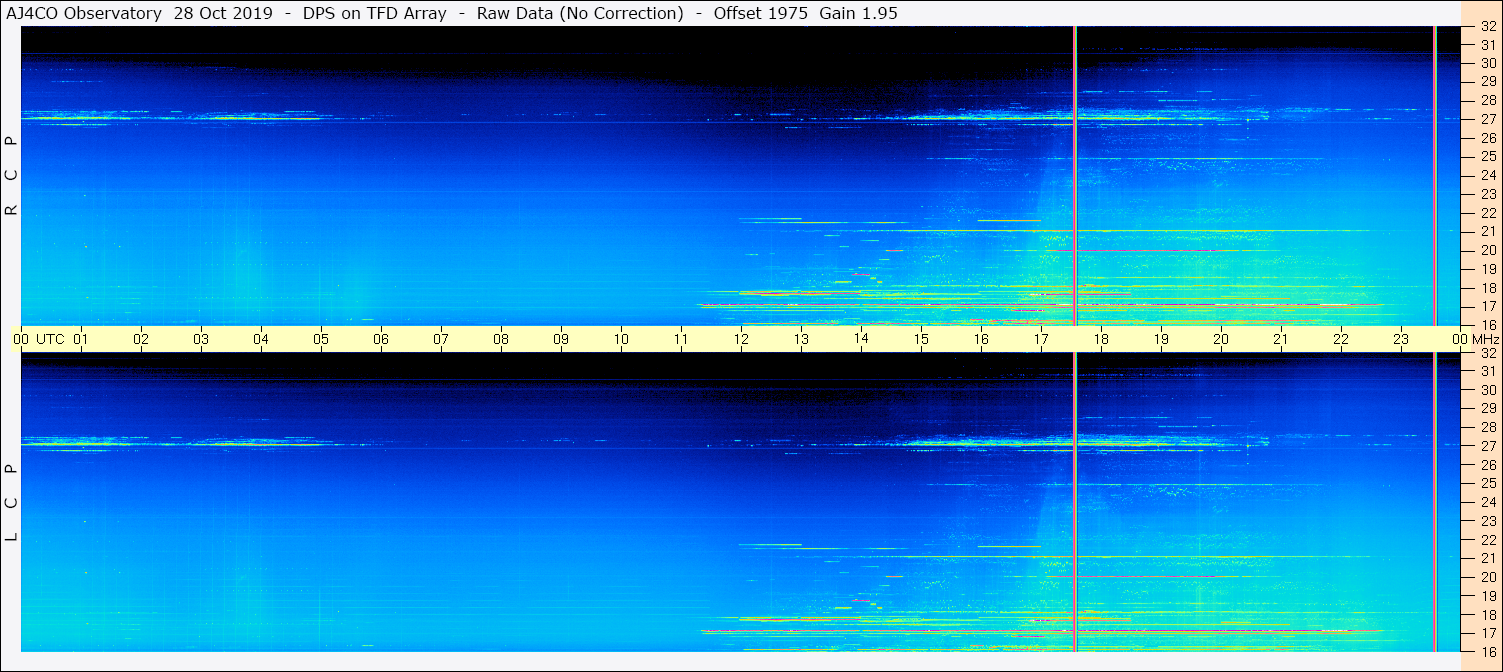Click hour '13' on the UTC time axis
Viewport: 1503px width, 672px height.
click(x=801, y=339)
